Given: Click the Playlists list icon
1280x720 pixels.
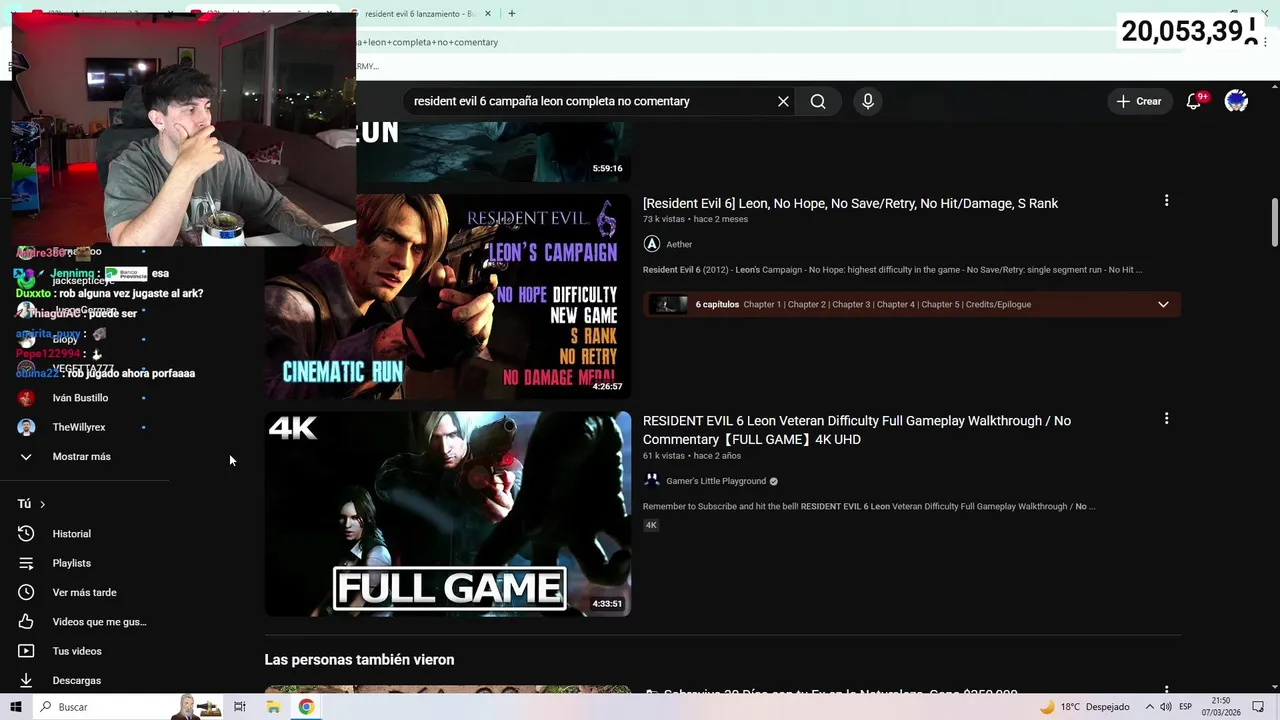Looking at the screenshot, I should [26, 563].
